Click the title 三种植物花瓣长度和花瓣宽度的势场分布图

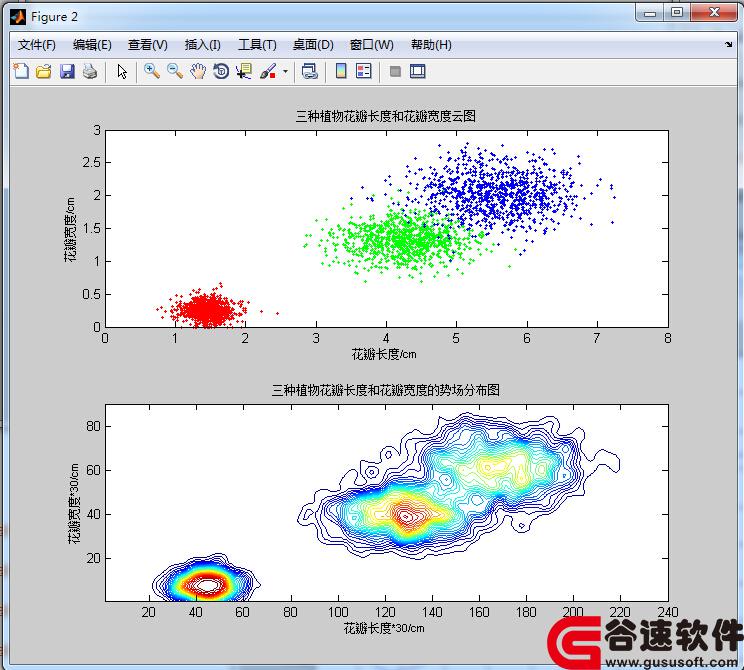(x=385, y=390)
